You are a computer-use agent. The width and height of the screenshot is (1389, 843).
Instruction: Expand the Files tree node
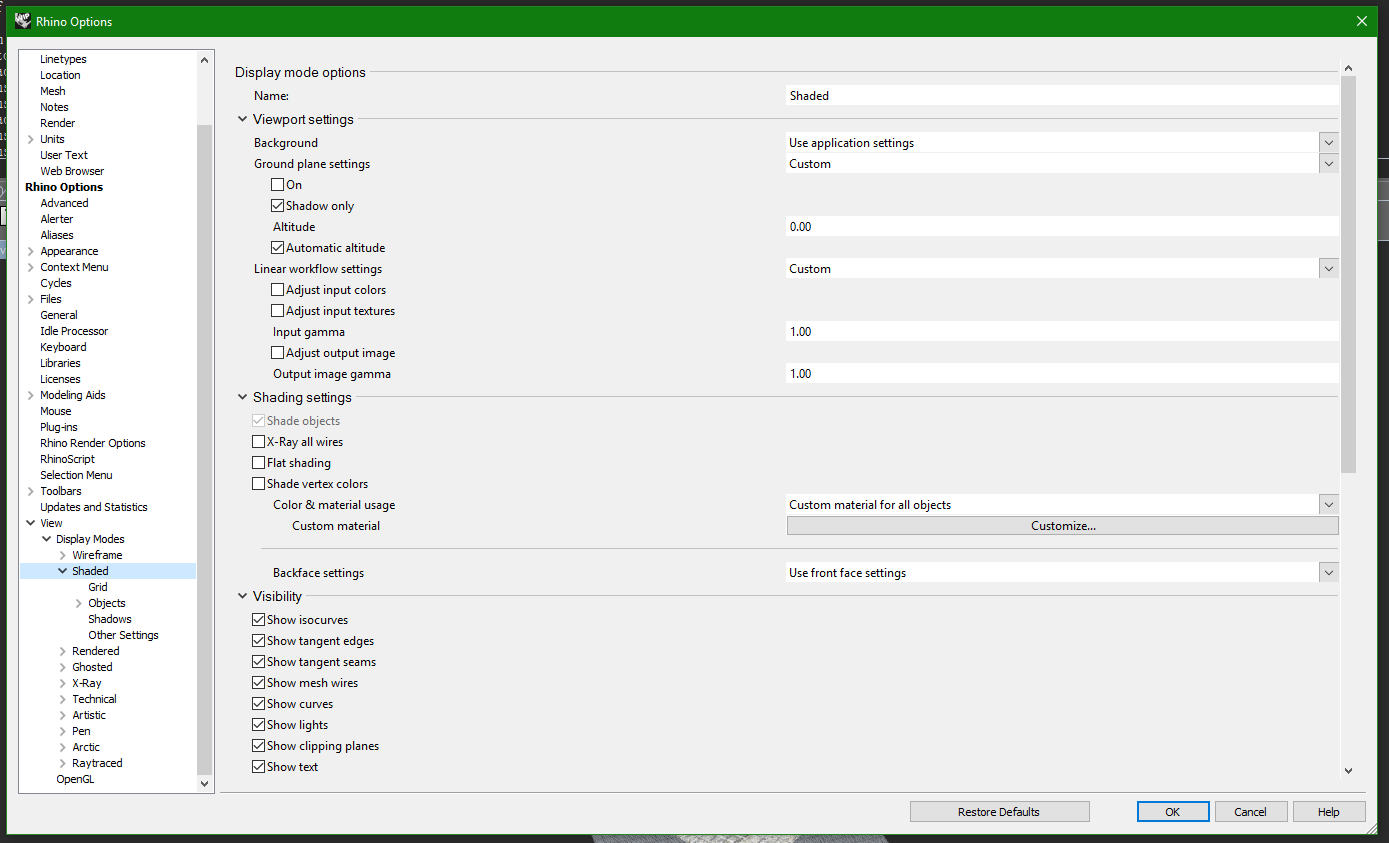31,299
